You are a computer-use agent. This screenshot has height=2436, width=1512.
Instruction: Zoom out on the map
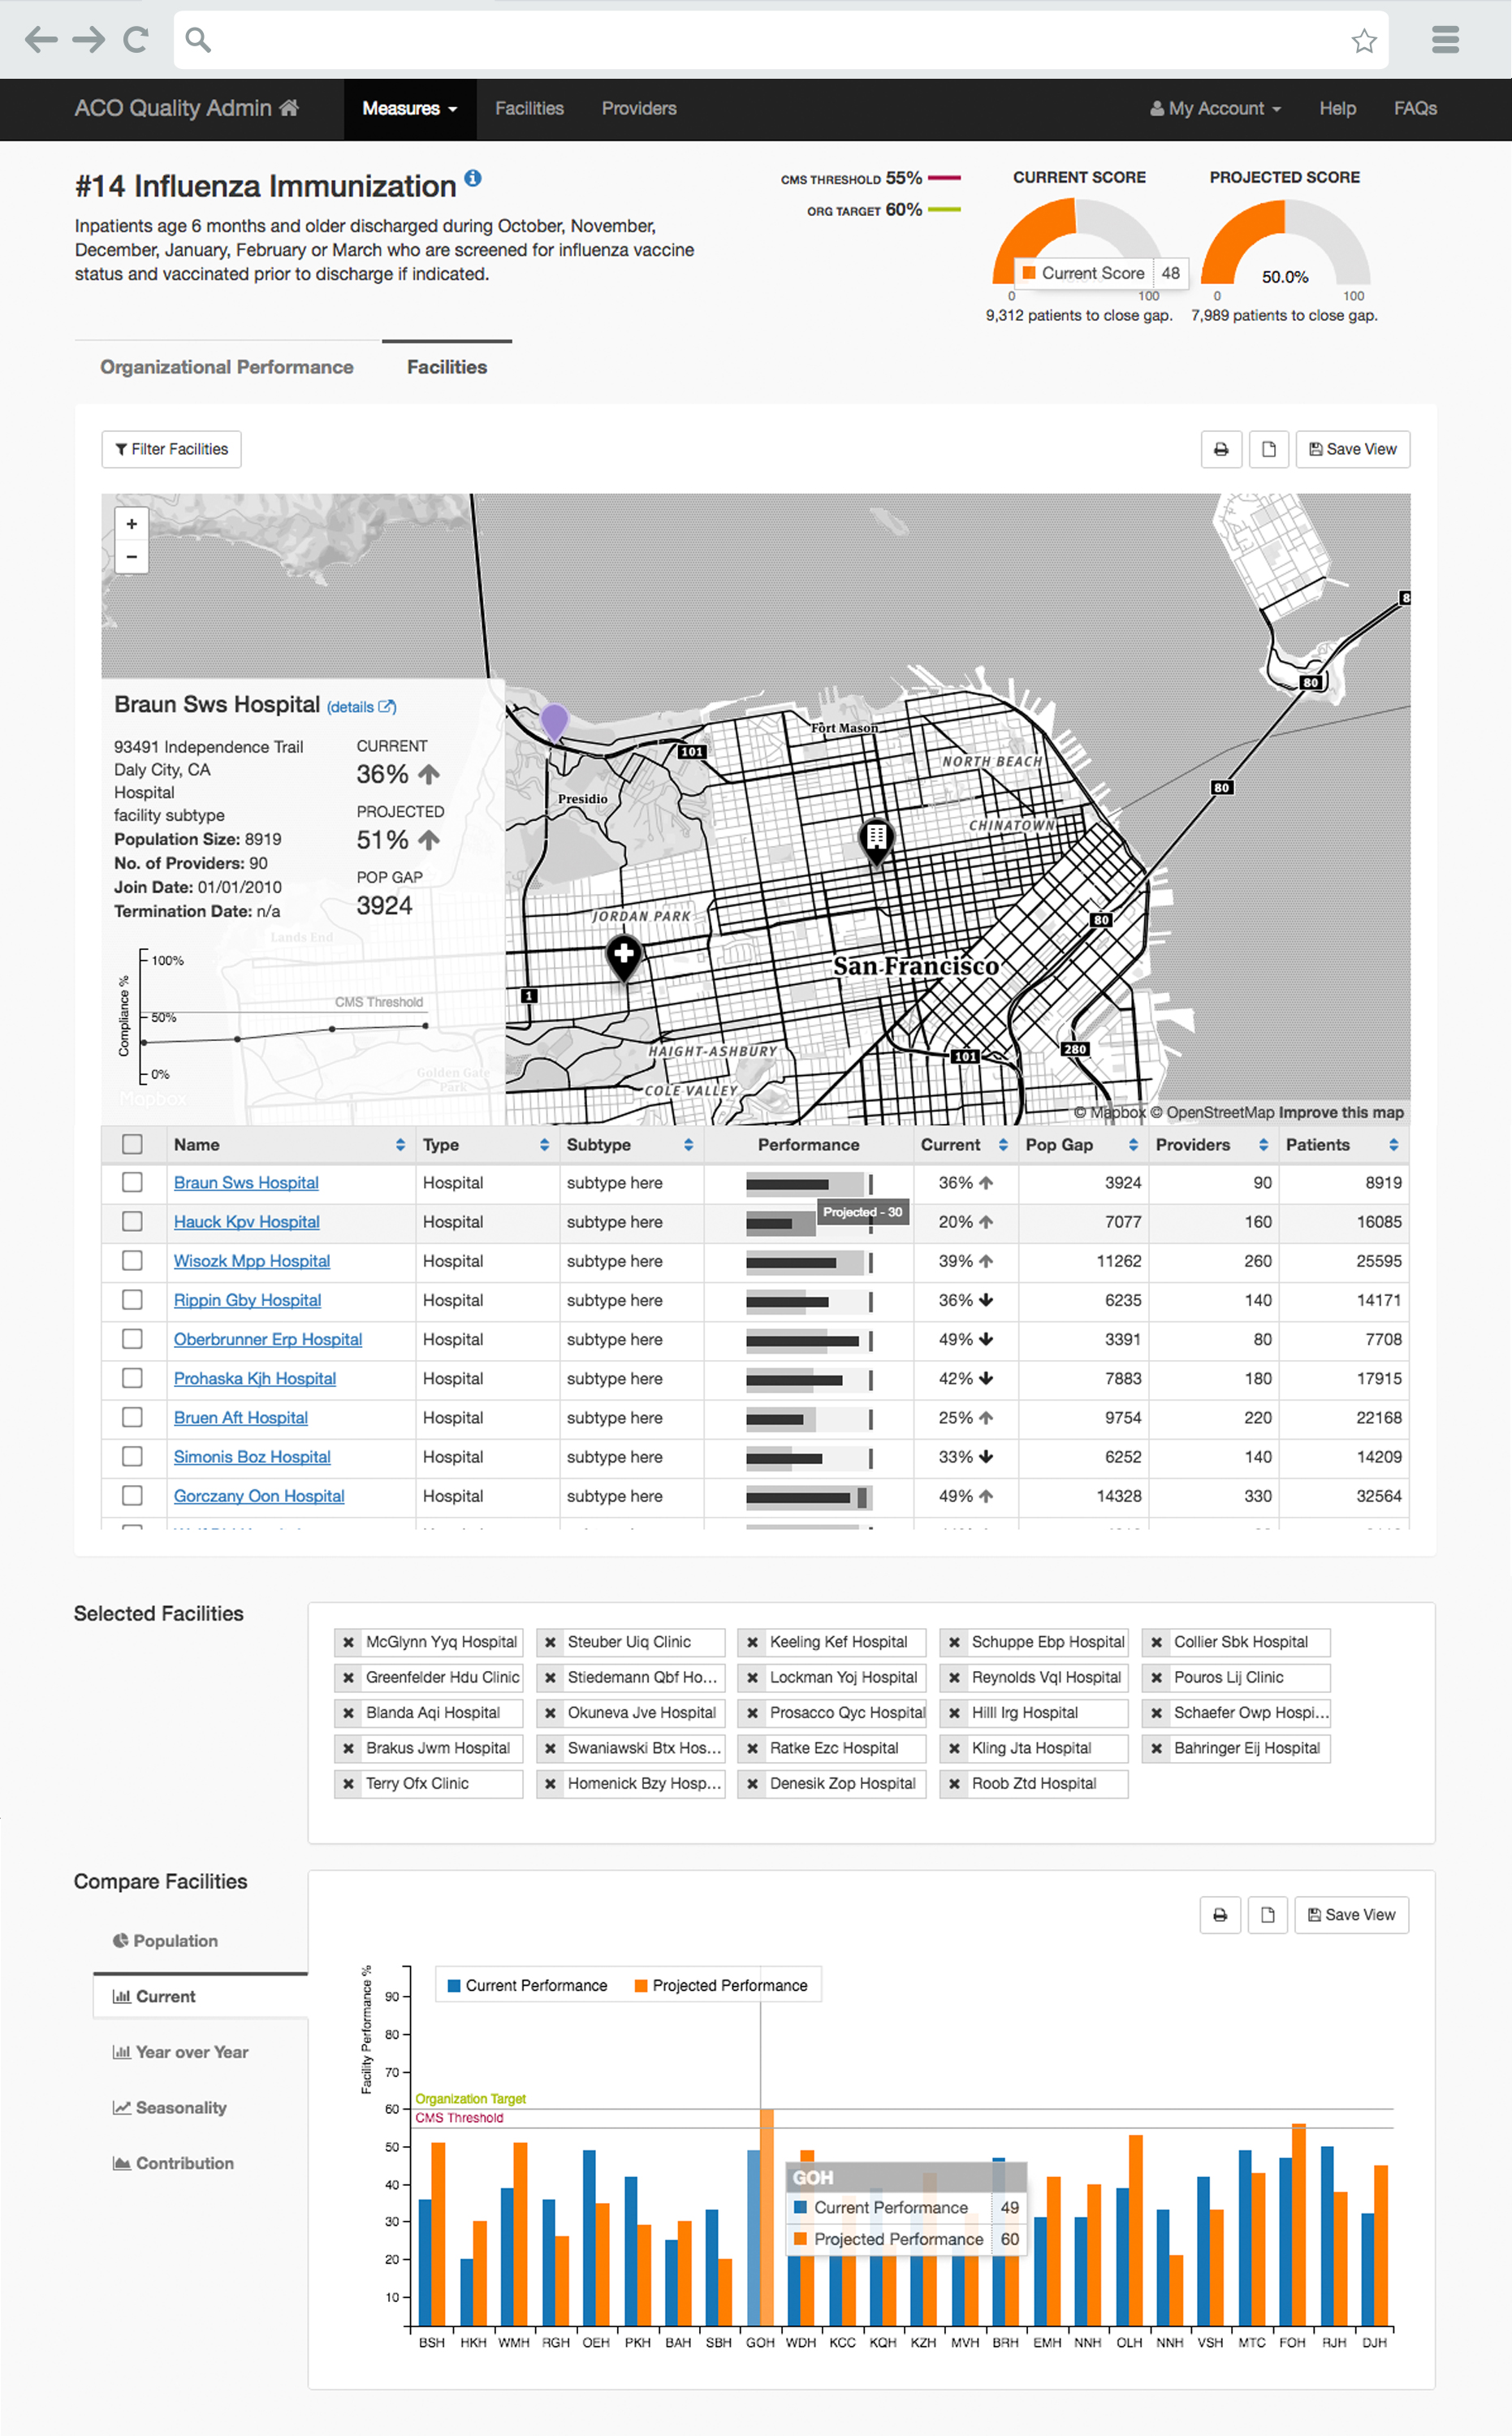131,557
